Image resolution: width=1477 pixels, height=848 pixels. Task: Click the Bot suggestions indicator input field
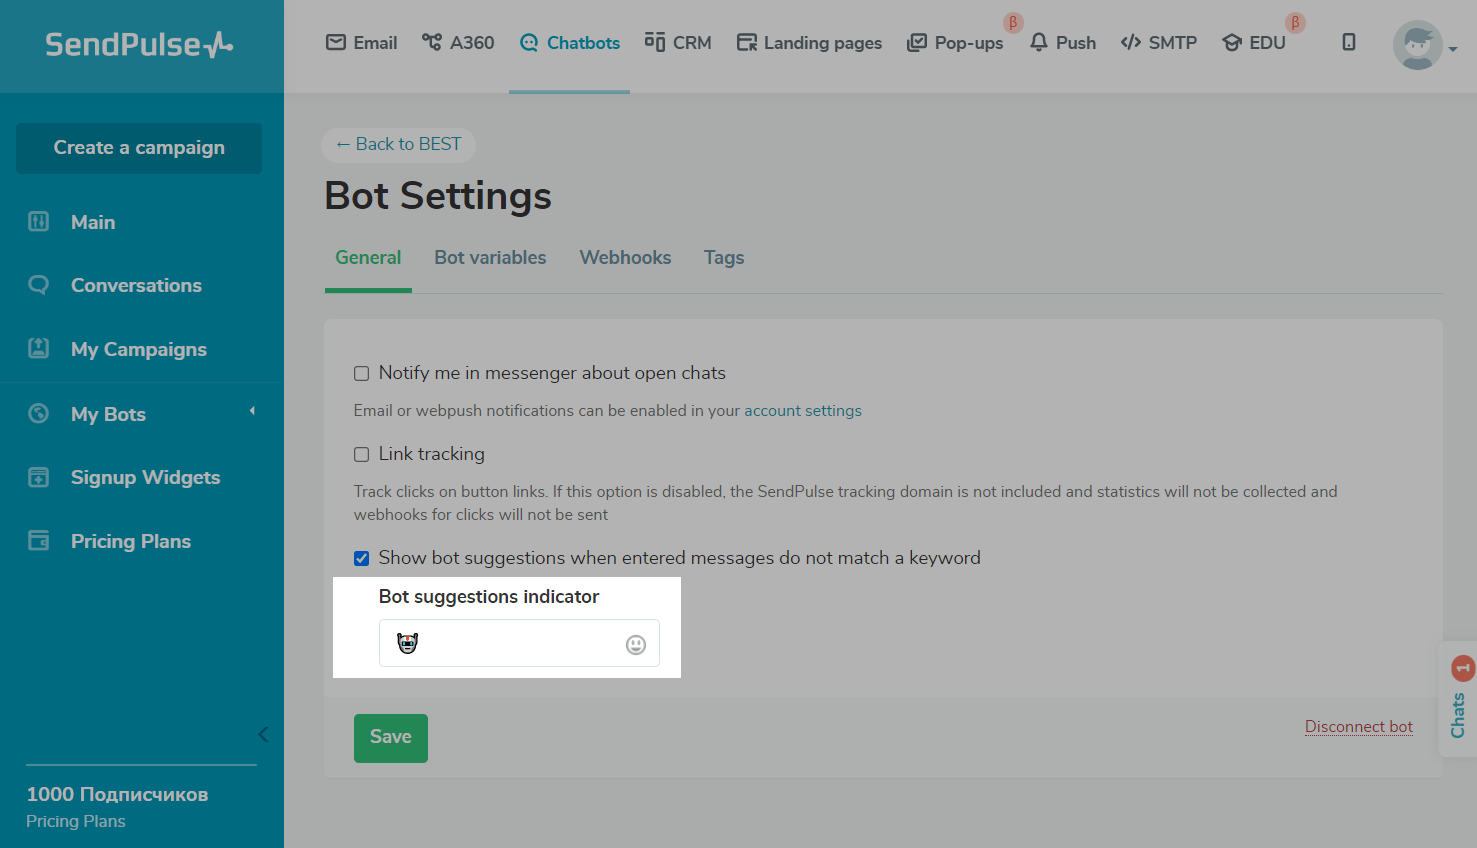(510, 644)
